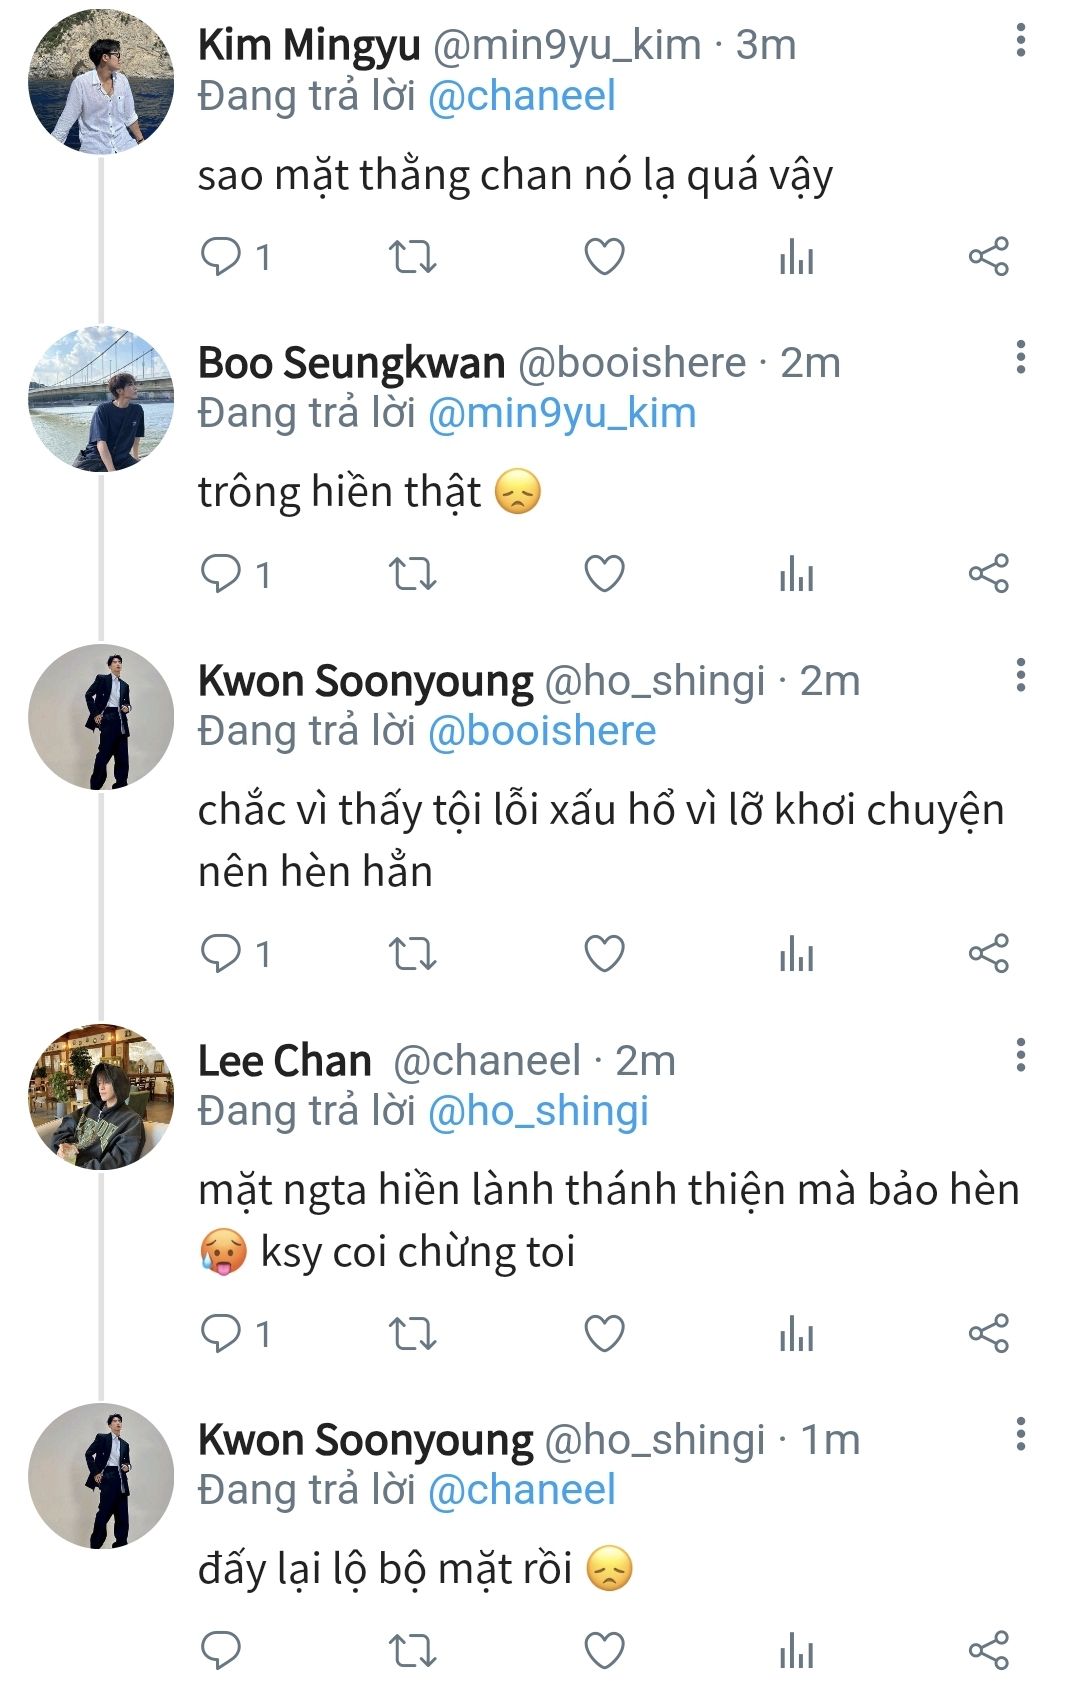Open more options on Kim Mingyu's tweet
Screen dimensions: 1080x1685
1020,40
